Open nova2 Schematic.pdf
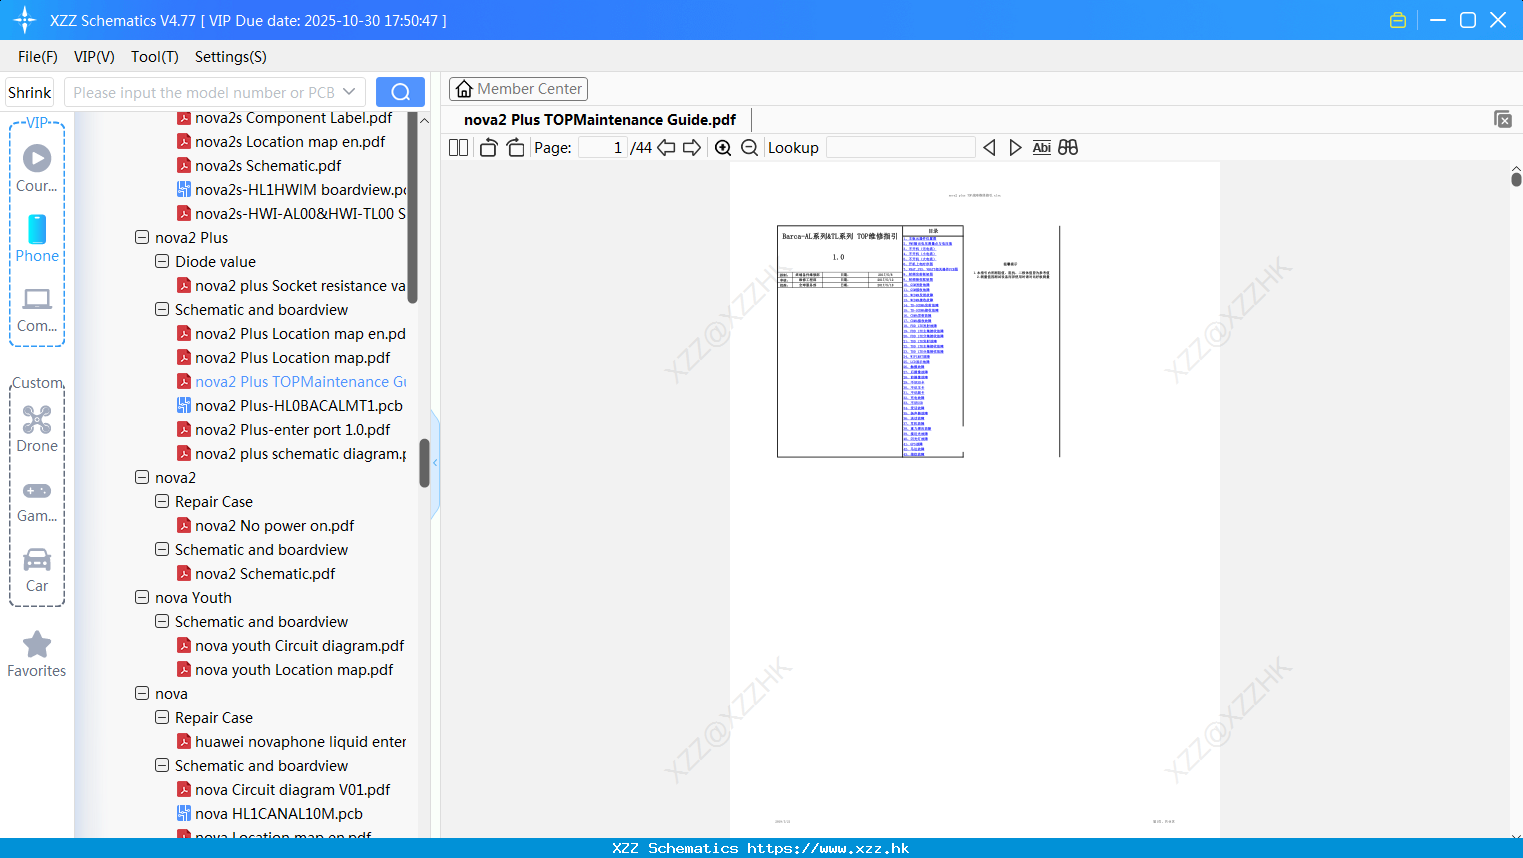1523x858 pixels. 265,574
